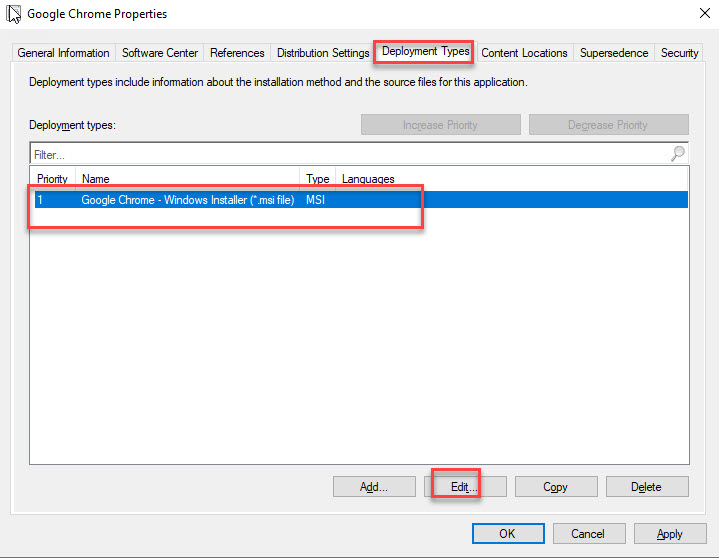Go to the Distribution Settings tab
The width and height of the screenshot is (719, 560).
point(323,53)
